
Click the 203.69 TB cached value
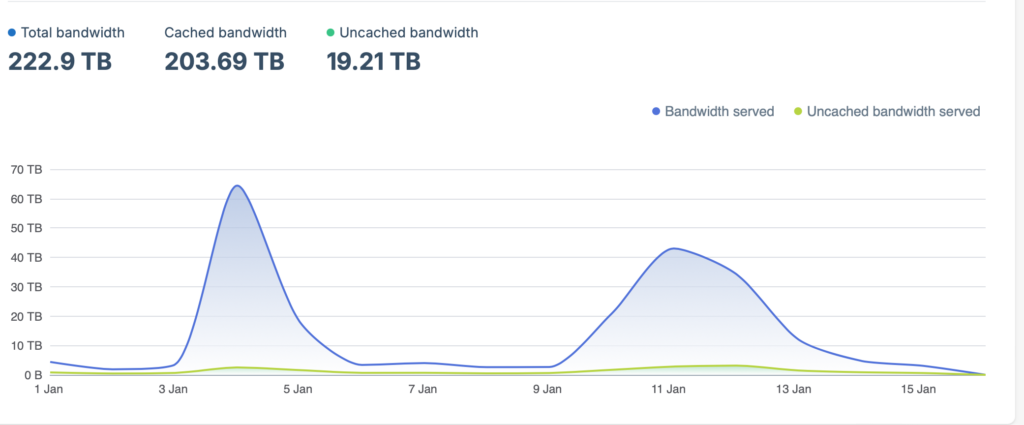[224, 61]
